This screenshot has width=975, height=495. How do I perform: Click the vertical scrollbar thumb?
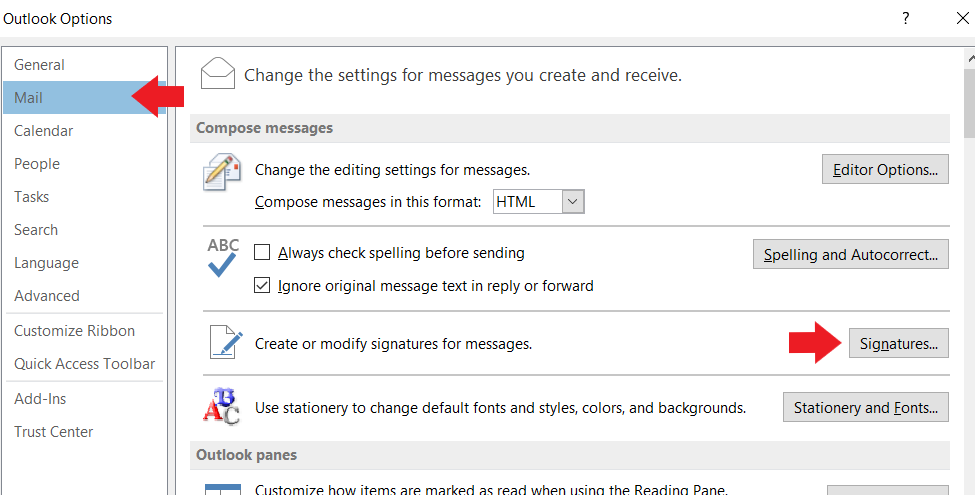click(969, 103)
